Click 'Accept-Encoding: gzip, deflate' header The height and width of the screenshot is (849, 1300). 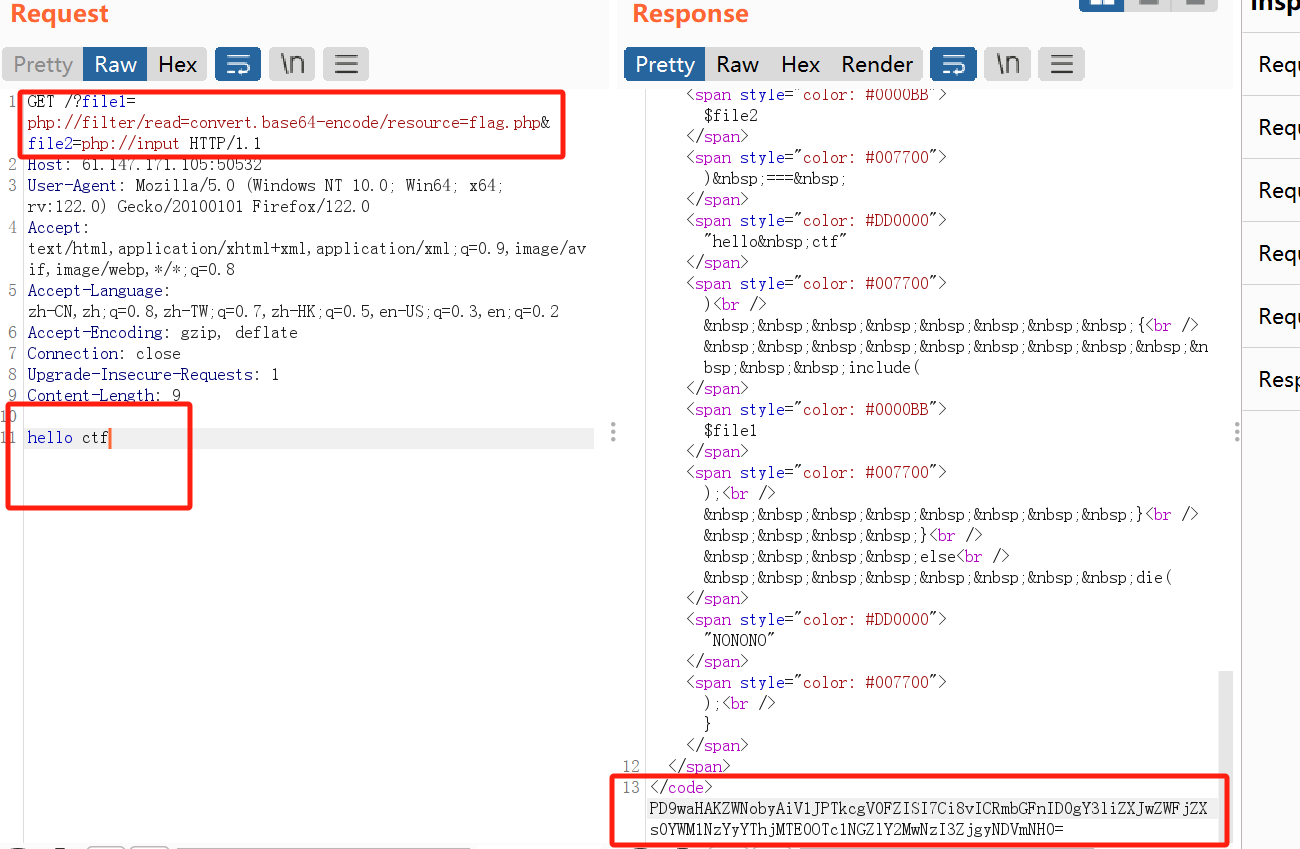click(162, 332)
